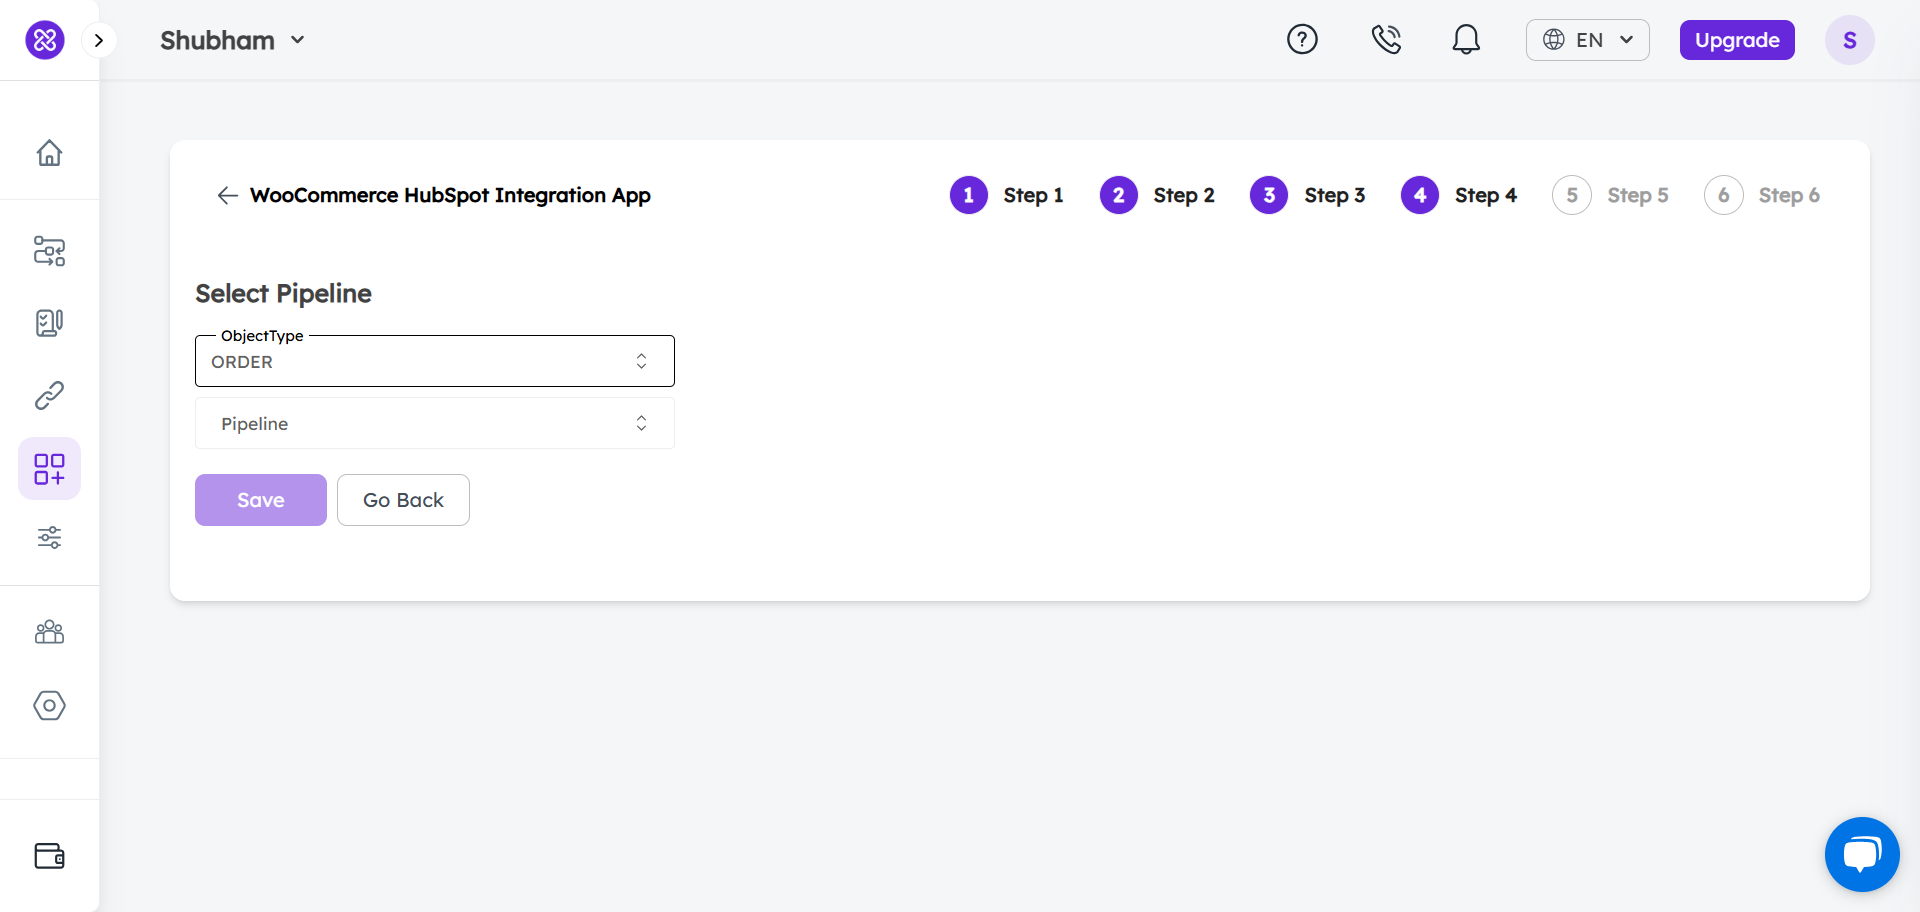Open the help question mark icon
The image size is (1920, 912).
(x=1302, y=40)
